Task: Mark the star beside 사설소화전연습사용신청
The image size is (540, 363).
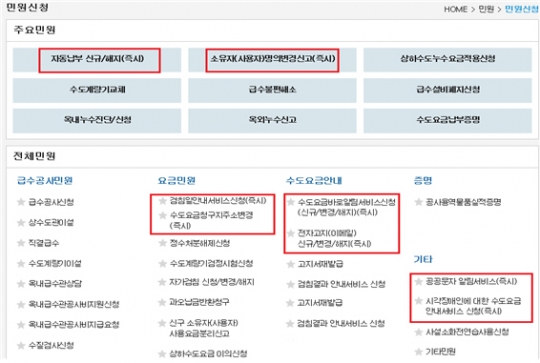Action: tap(418, 332)
